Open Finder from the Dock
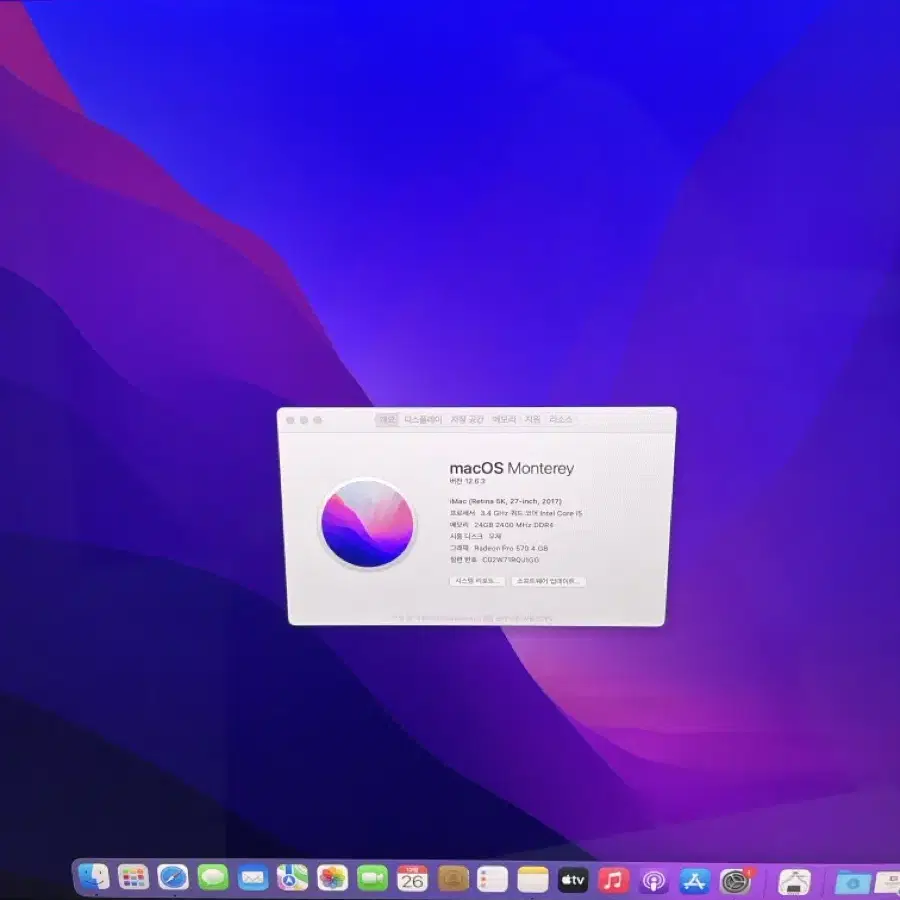900x900 pixels. (94, 878)
